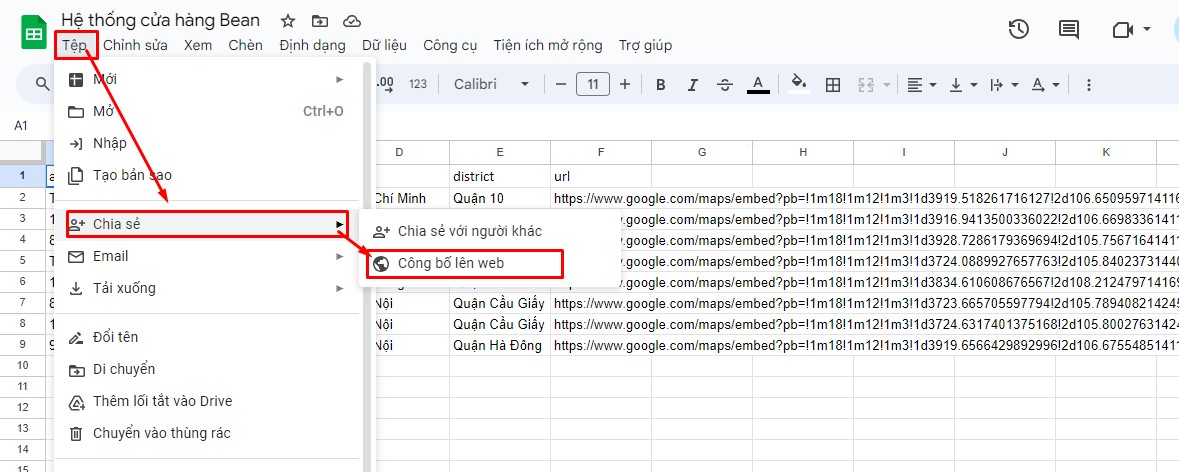
Task: Check the cloud saved status icon
Action: pyautogui.click(x=352, y=21)
